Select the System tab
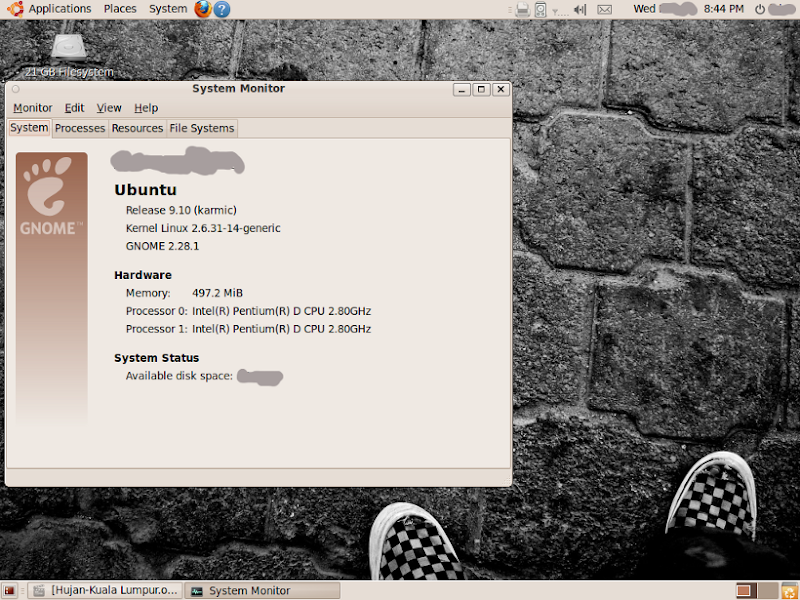This screenshot has width=800, height=600. coord(29,128)
